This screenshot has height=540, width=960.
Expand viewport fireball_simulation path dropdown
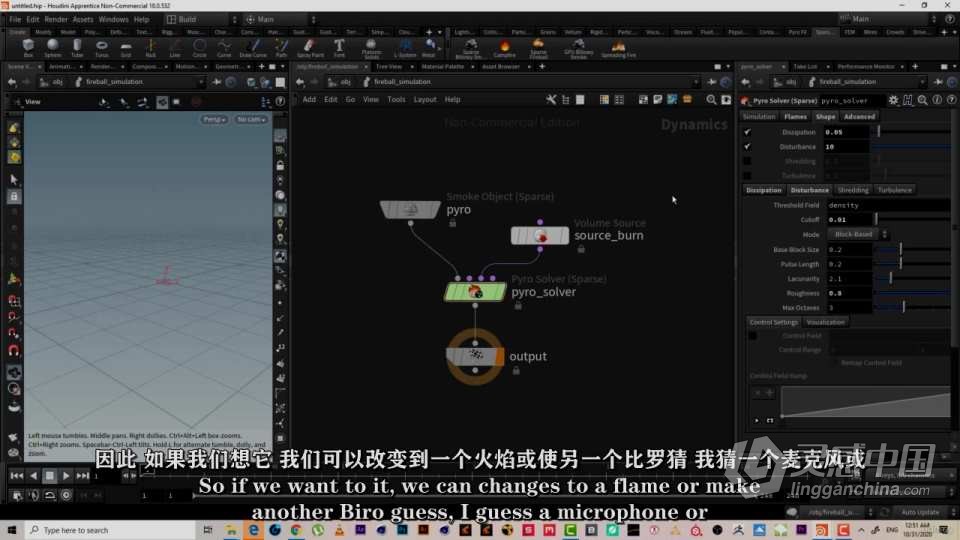coord(201,81)
